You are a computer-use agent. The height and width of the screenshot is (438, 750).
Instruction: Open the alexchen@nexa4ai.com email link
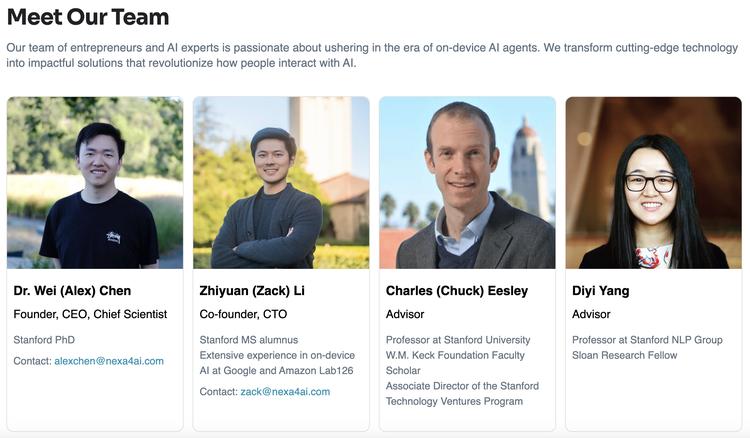click(x=109, y=361)
